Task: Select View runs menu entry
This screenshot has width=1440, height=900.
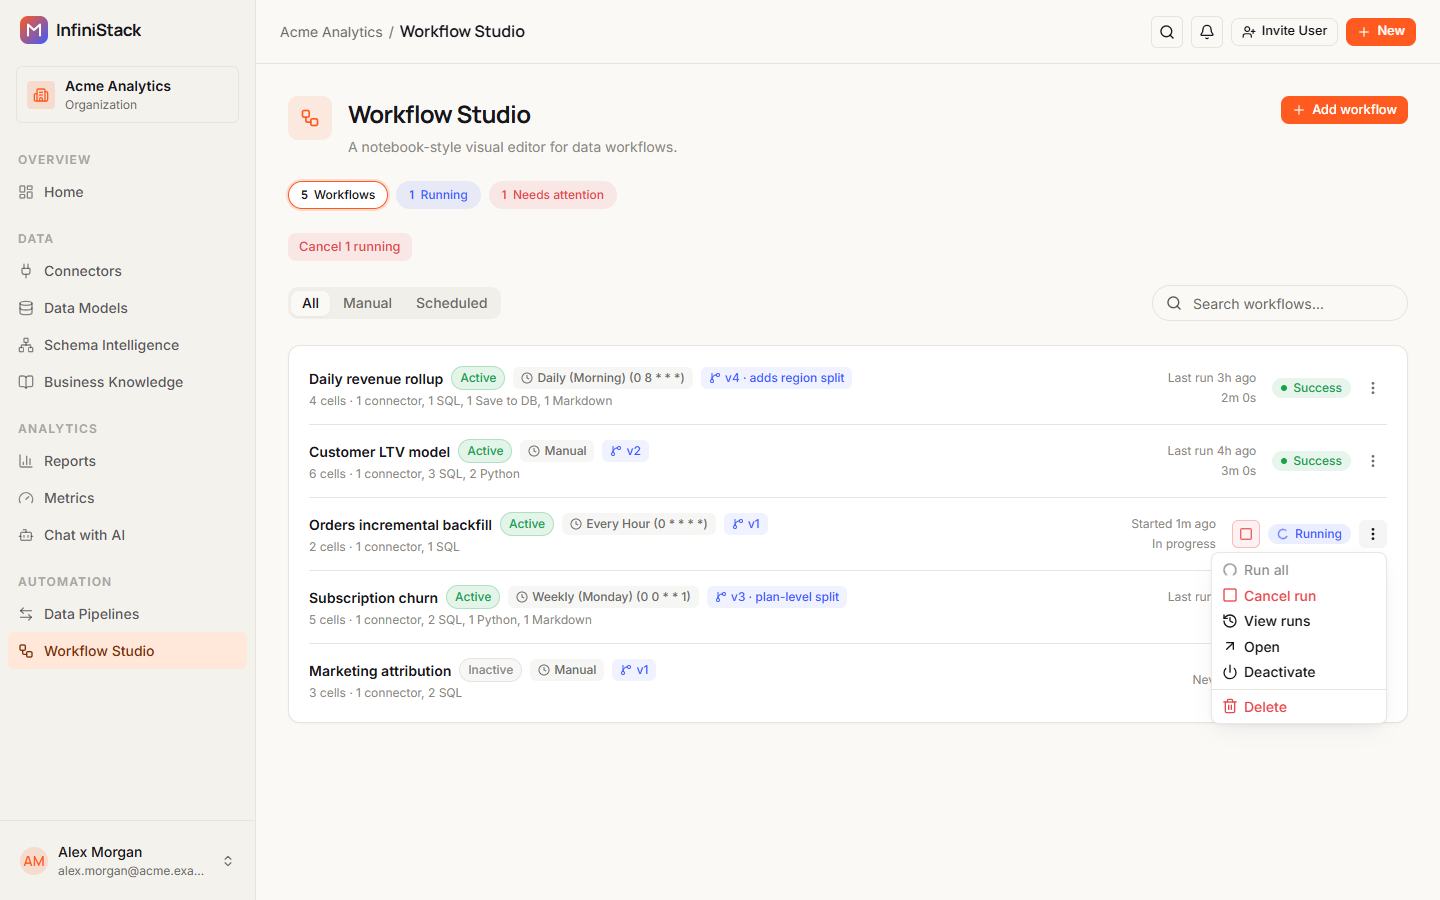Action: pos(1298,621)
